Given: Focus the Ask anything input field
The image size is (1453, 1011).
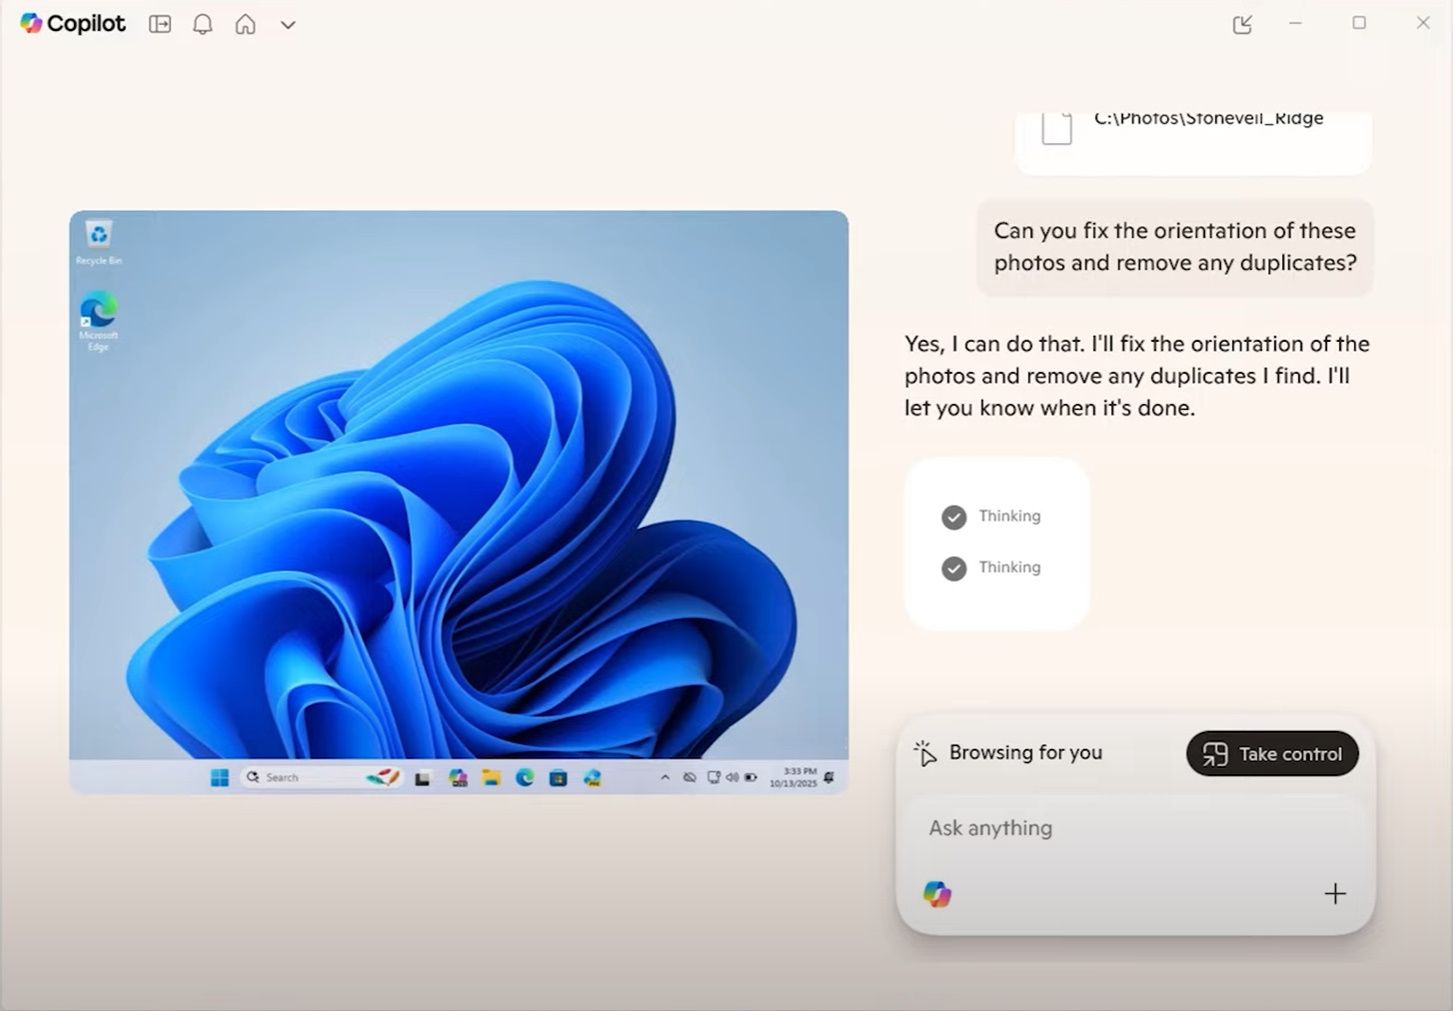Looking at the screenshot, I should tap(1135, 828).
